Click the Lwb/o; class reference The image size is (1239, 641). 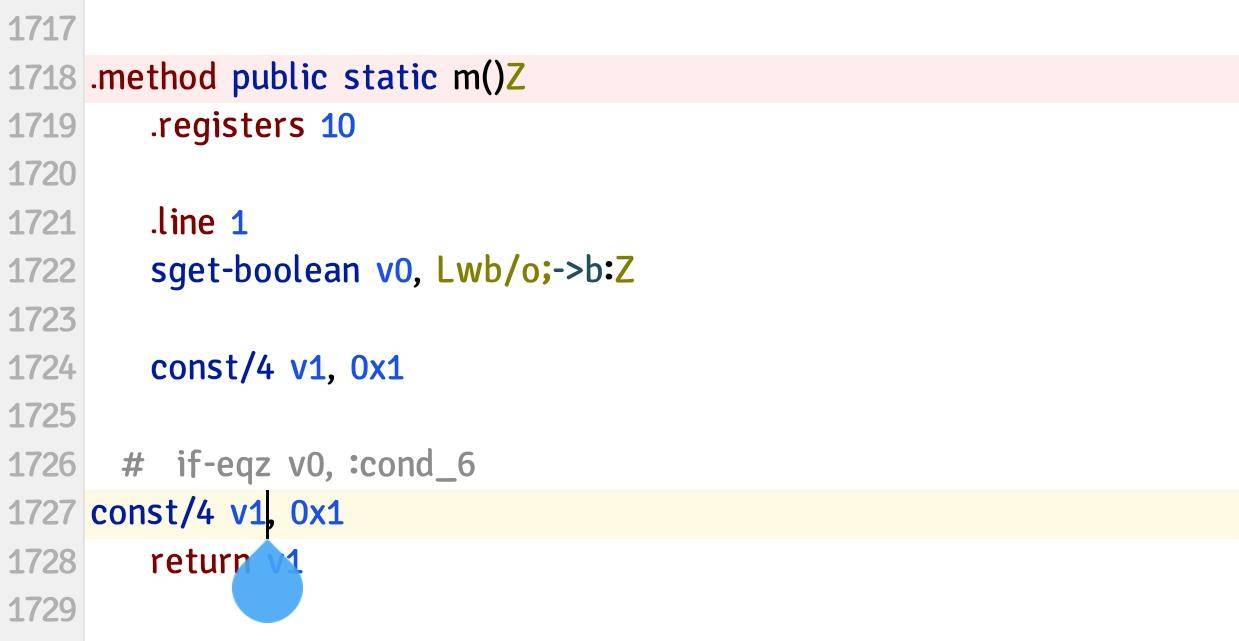click(x=494, y=271)
